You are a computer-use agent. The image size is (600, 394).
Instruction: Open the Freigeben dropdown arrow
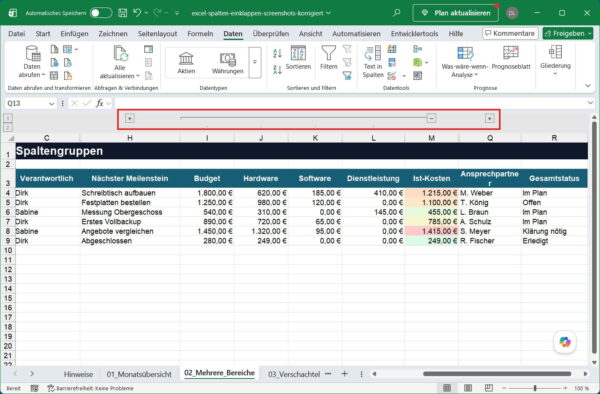589,34
